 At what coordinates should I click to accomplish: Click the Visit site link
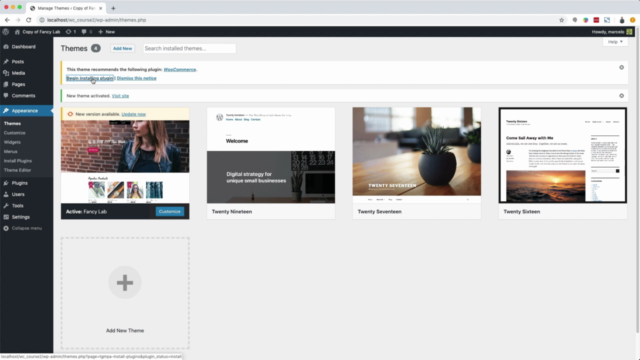[x=120, y=96]
